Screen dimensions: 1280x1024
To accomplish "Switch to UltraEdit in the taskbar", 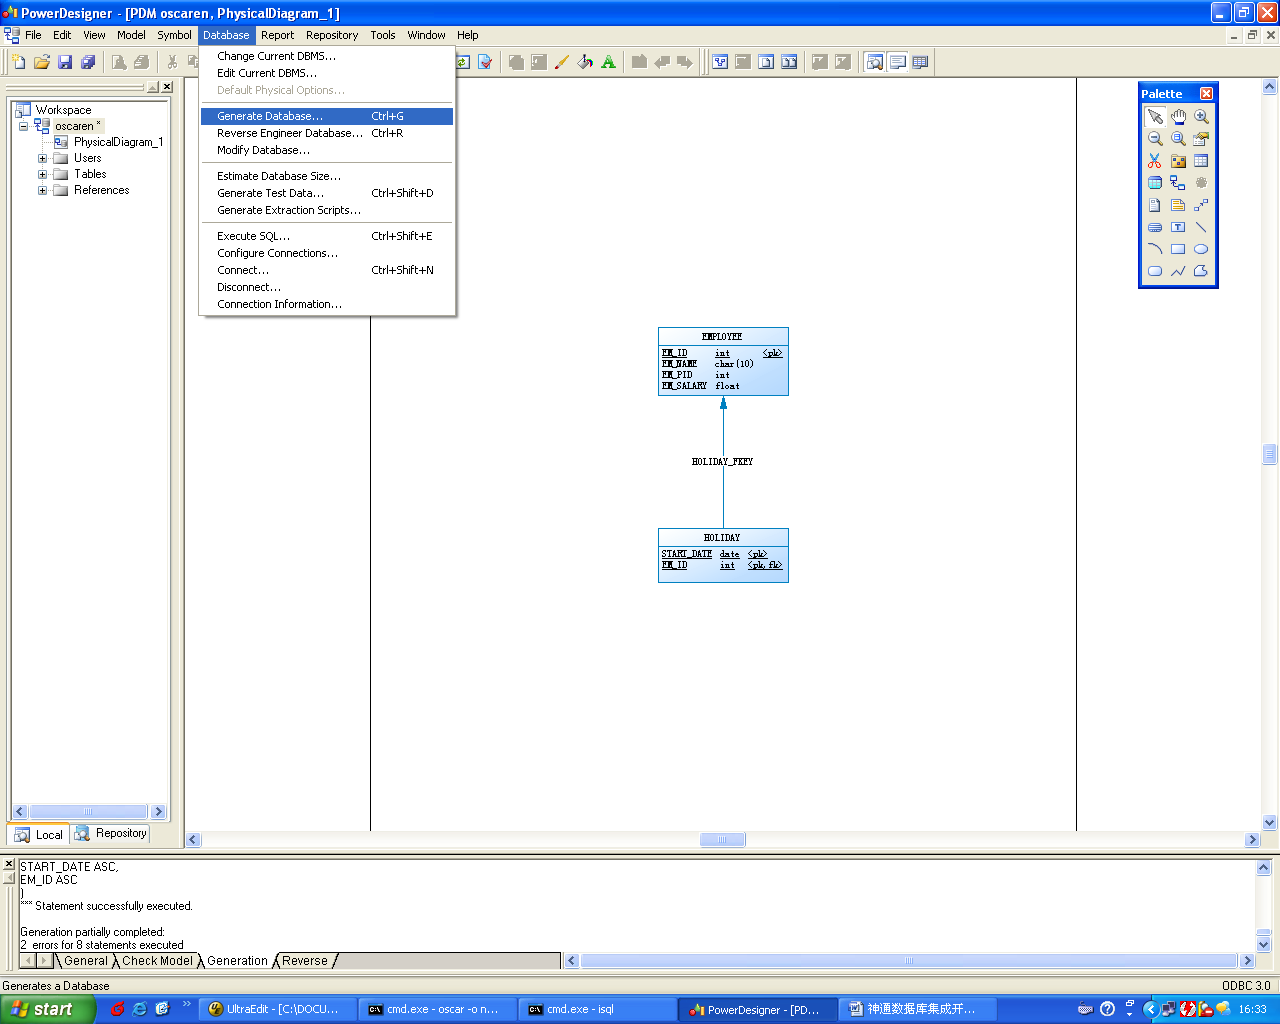I will (x=277, y=1009).
